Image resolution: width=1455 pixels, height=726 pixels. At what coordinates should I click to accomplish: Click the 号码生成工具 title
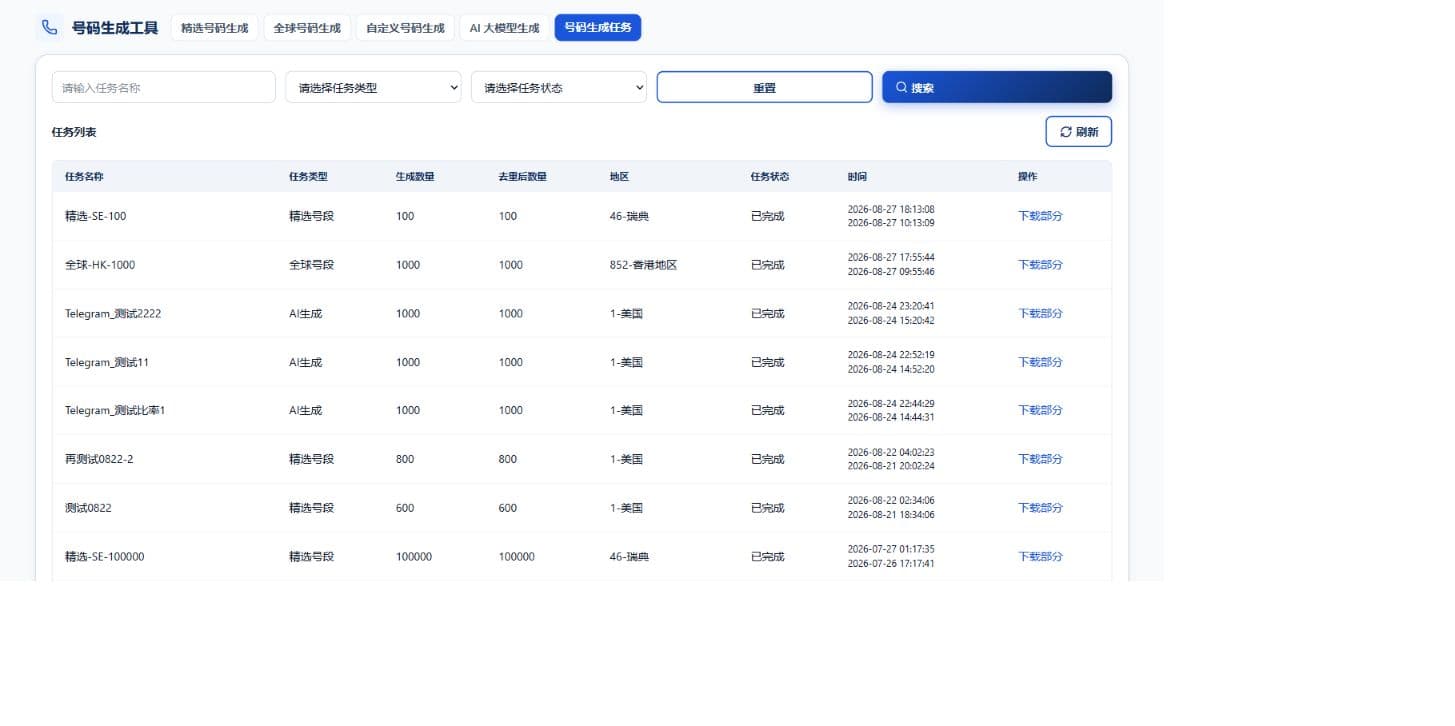click(x=115, y=28)
